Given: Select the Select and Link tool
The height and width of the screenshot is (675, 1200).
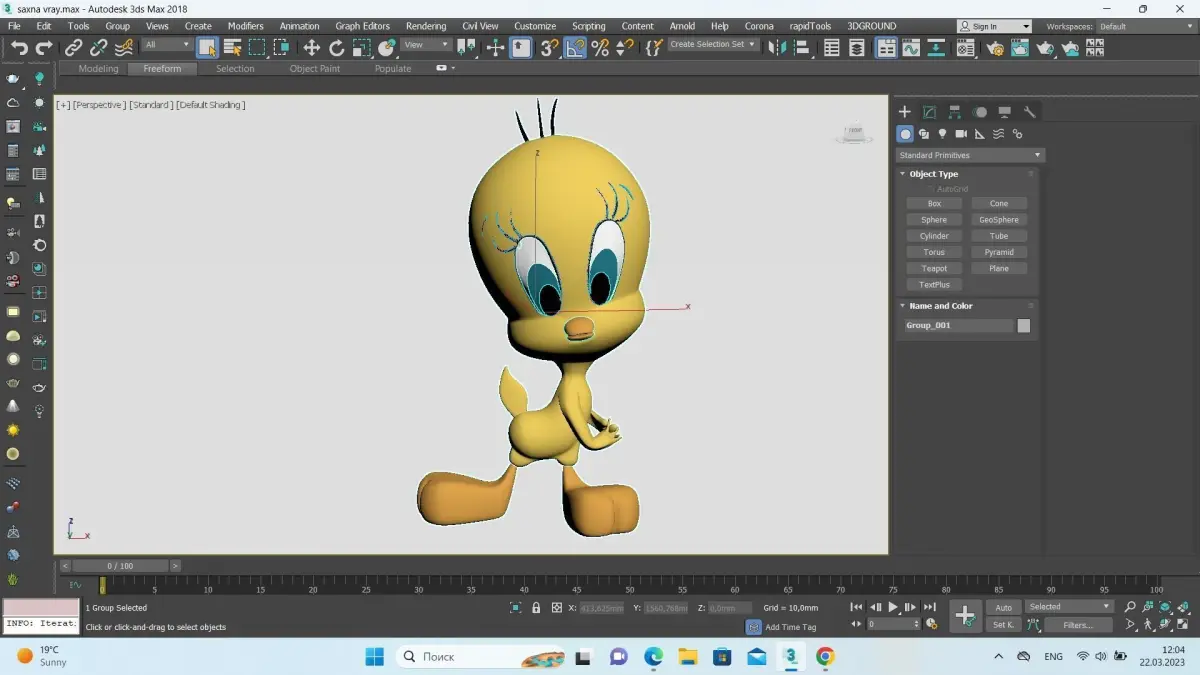Looking at the screenshot, I should click(74, 47).
